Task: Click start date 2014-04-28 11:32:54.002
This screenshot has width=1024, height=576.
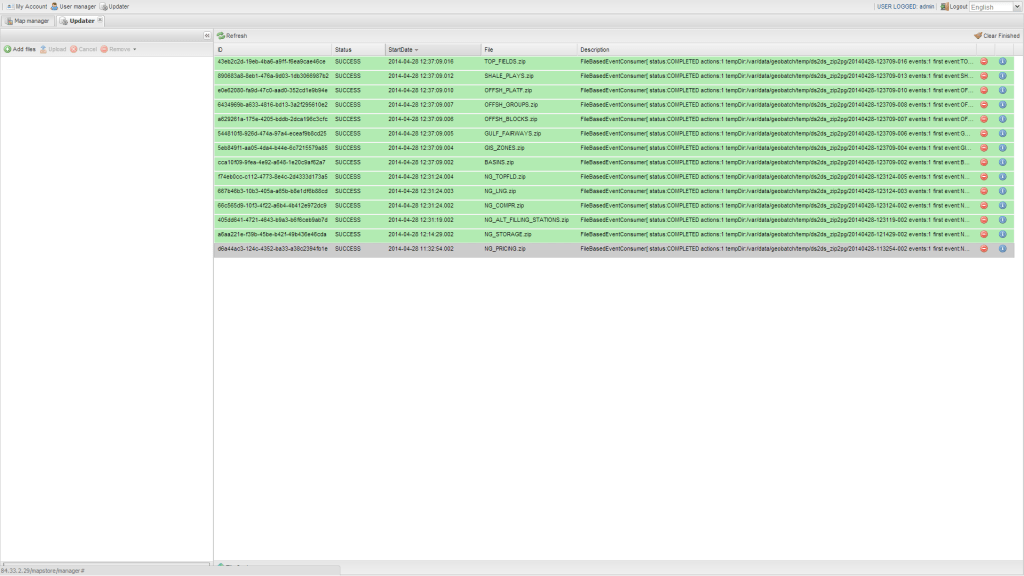Action: tap(421, 248)
